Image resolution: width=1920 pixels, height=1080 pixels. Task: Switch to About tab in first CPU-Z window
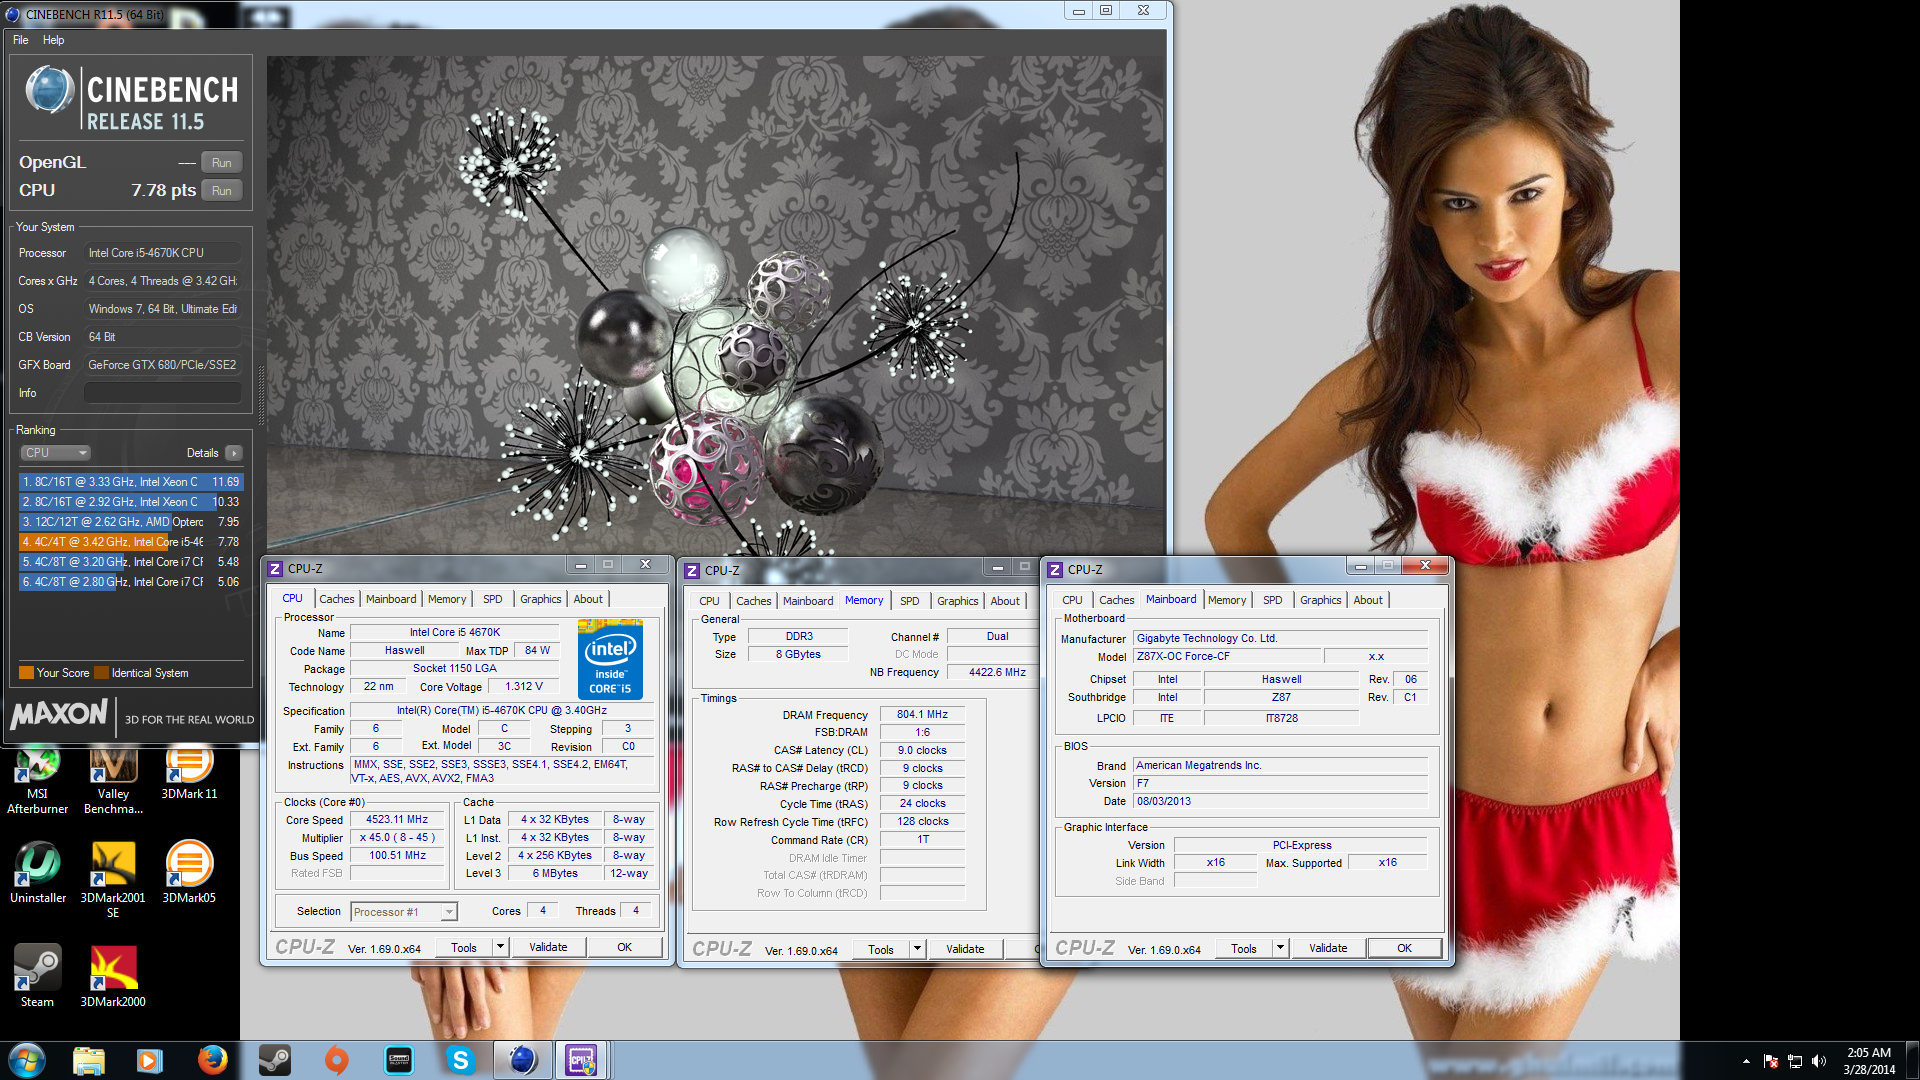588,599
